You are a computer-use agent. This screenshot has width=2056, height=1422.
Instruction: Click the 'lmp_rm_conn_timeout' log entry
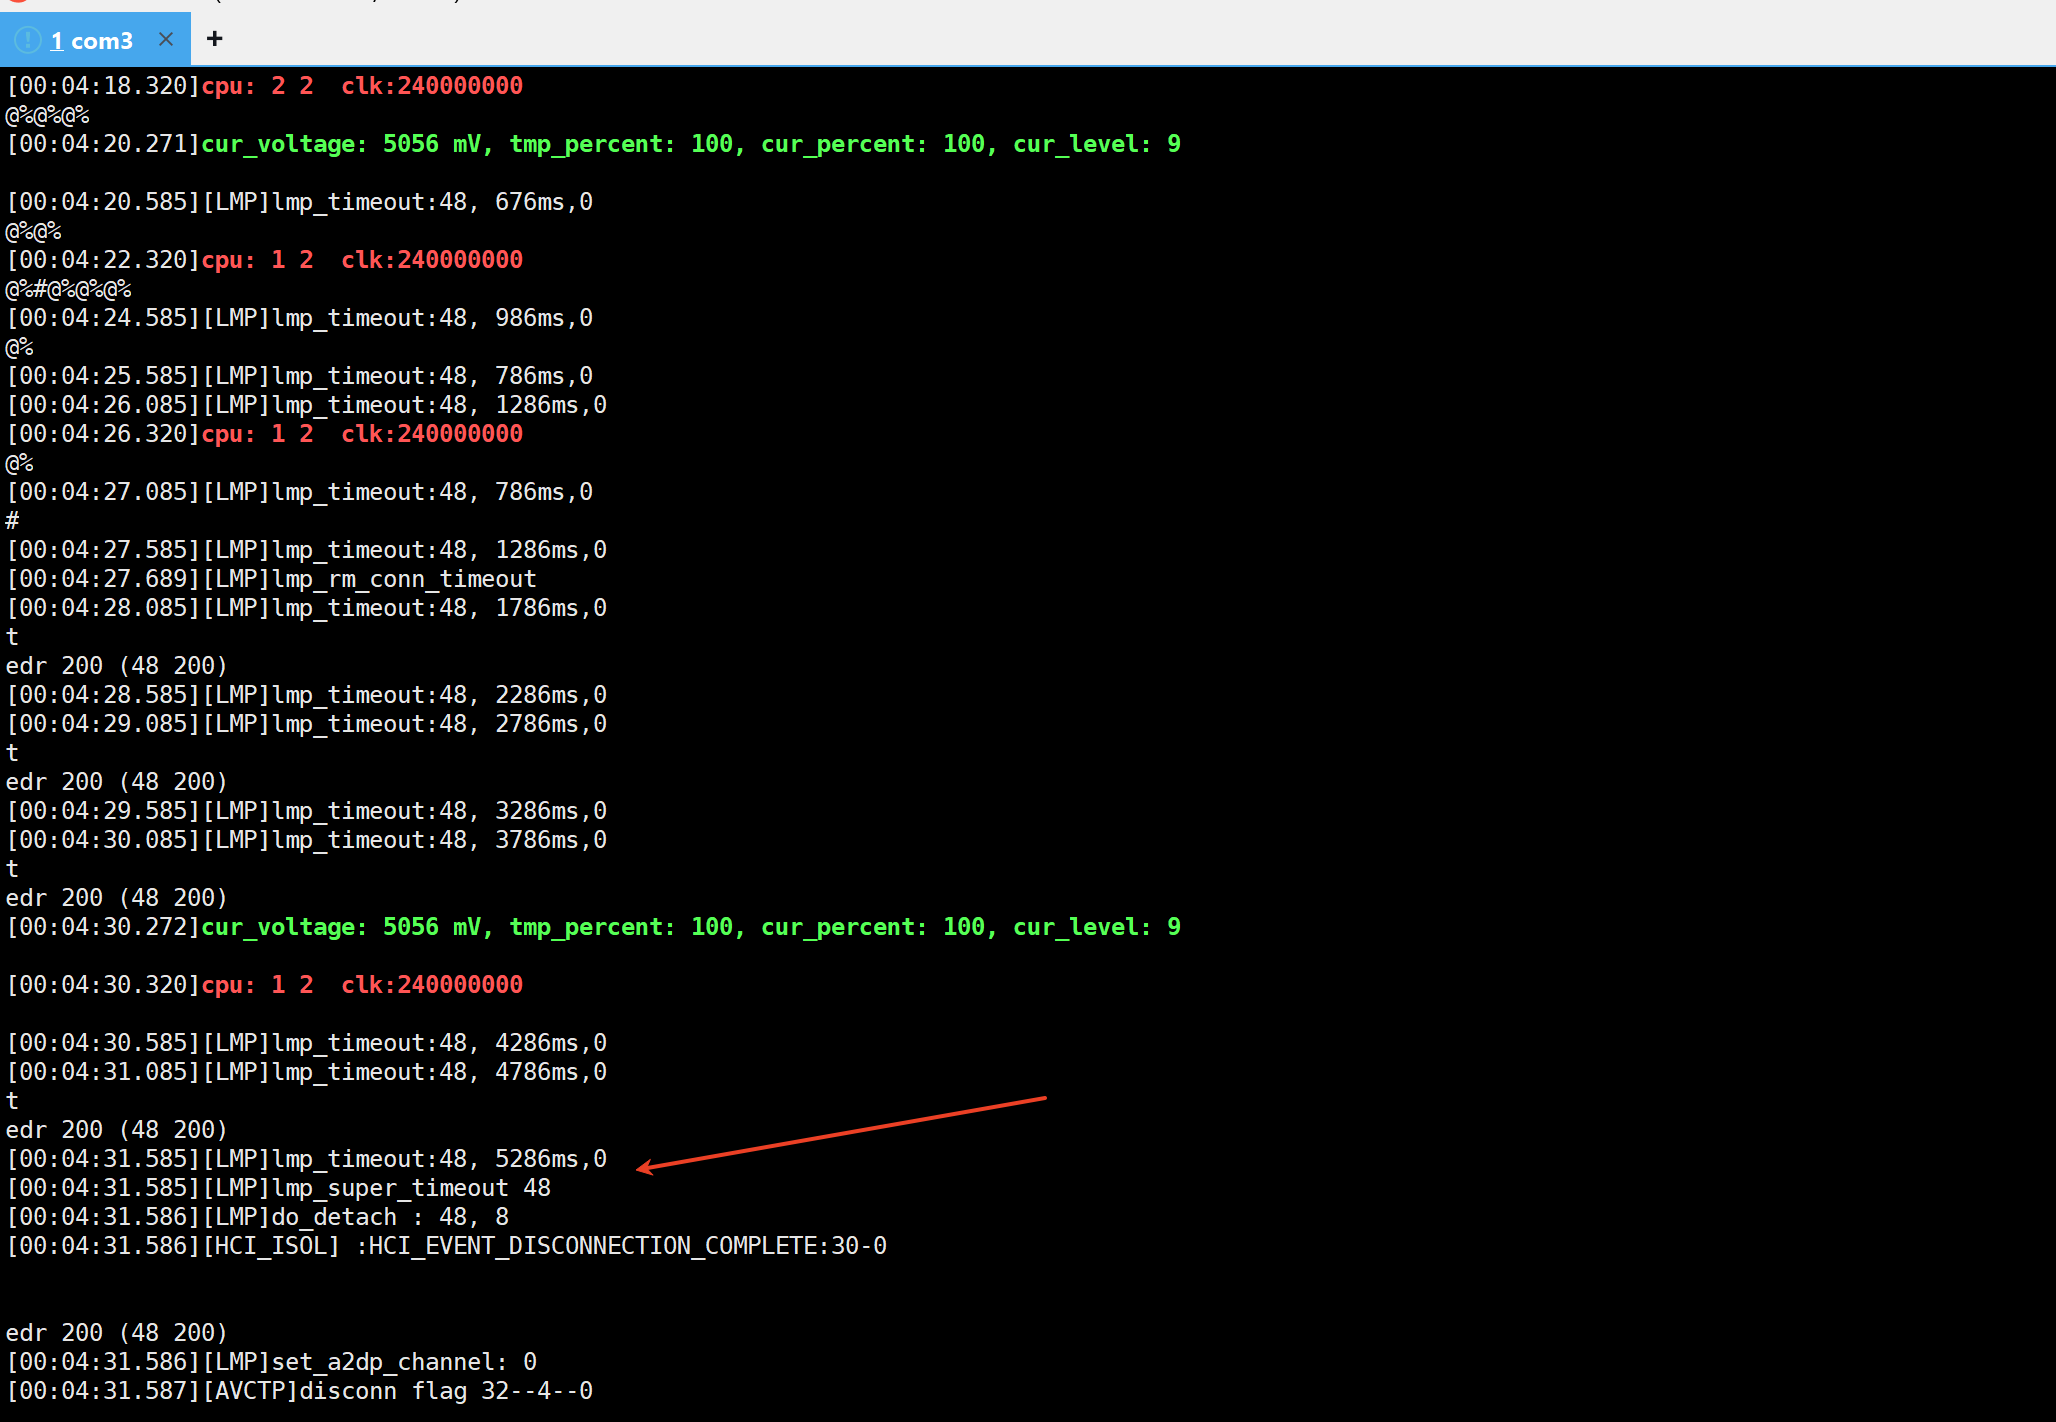point(272,579)
